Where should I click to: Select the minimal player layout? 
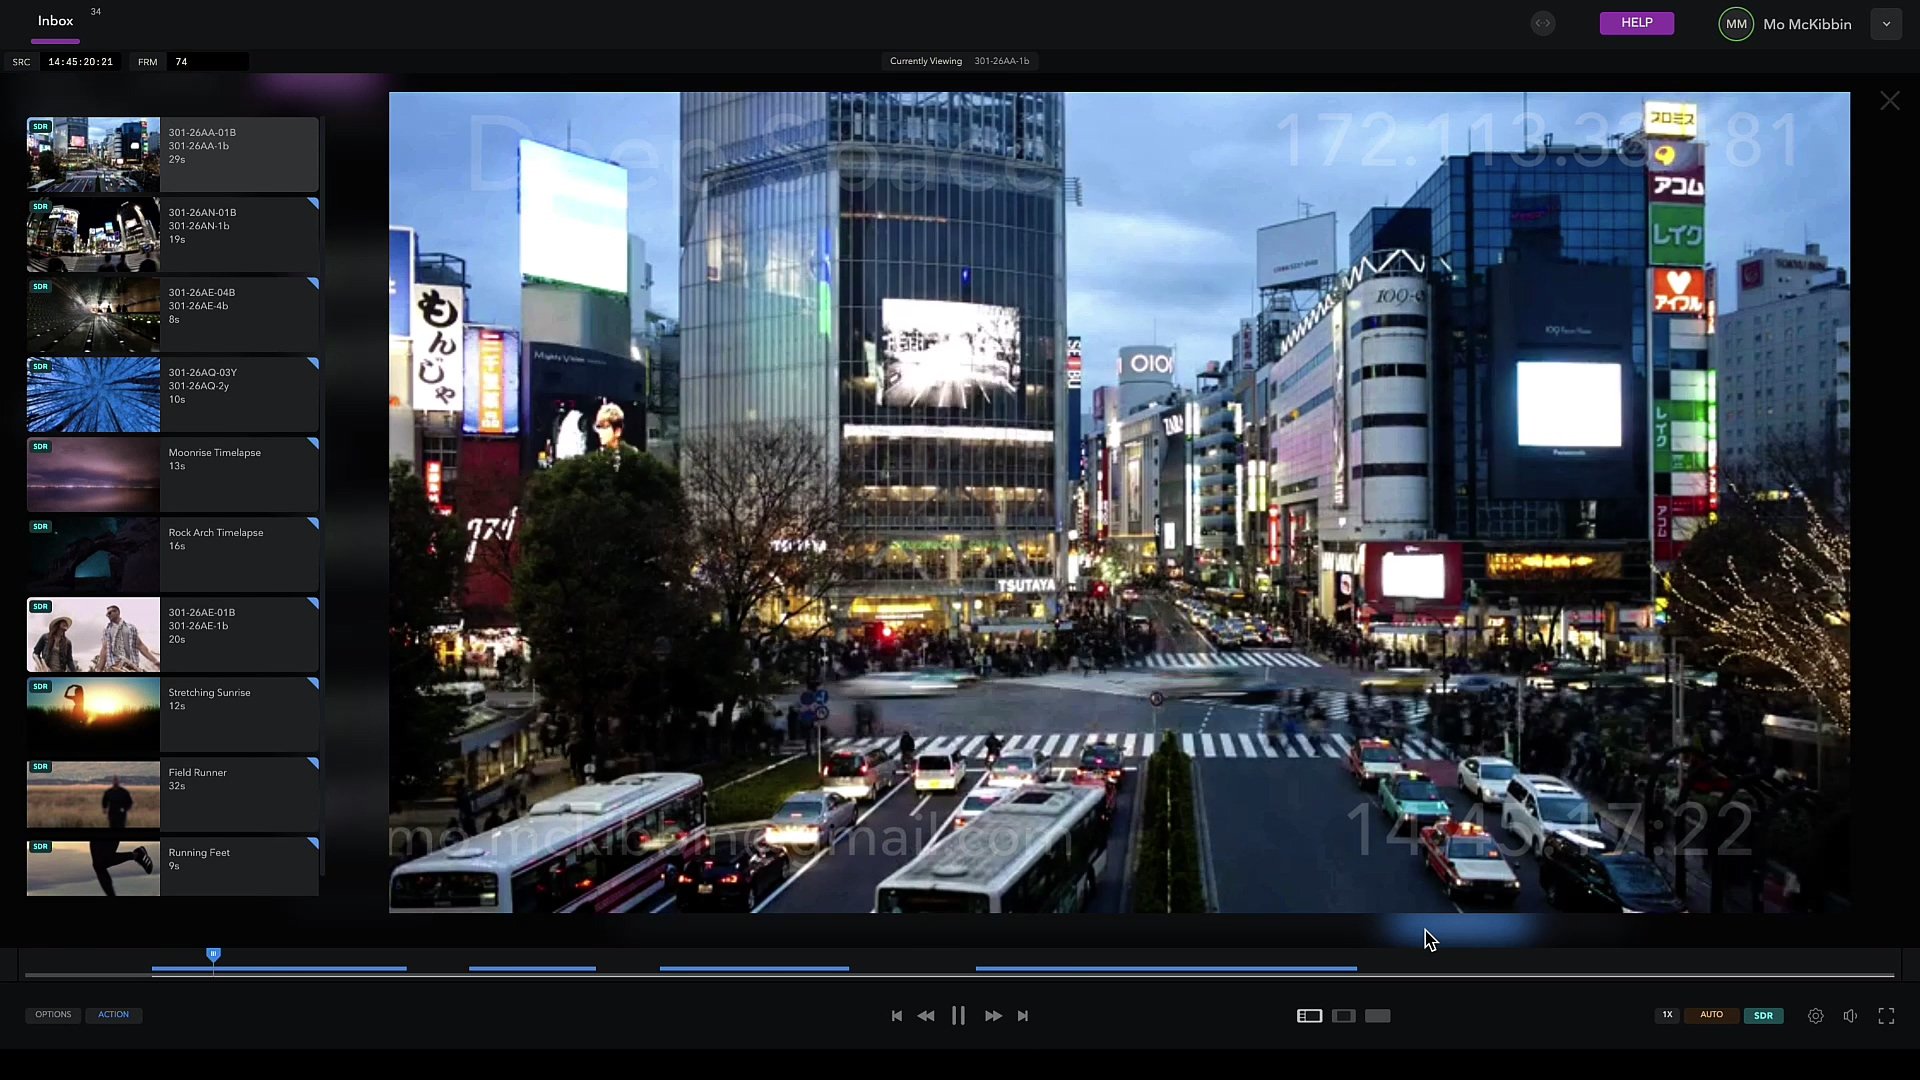1377,1015
